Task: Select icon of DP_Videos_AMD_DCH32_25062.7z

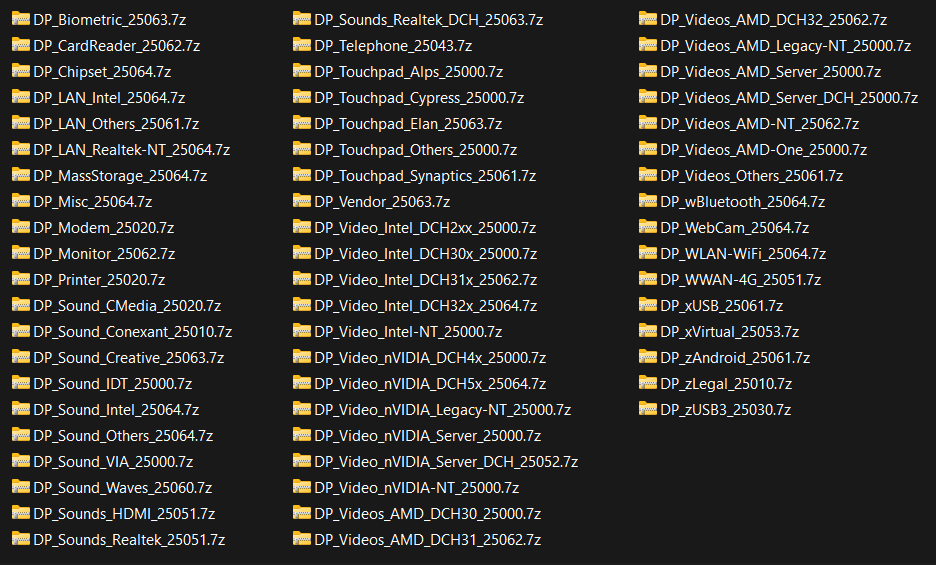Action: tap(648, 19)
